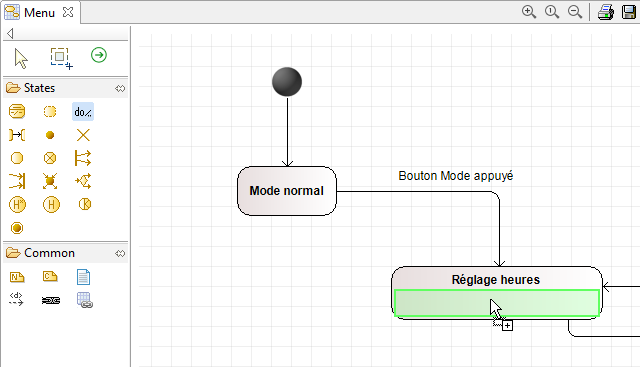Select the H* deep history tool
Screen dimensions: 640x367
[17, 205]
